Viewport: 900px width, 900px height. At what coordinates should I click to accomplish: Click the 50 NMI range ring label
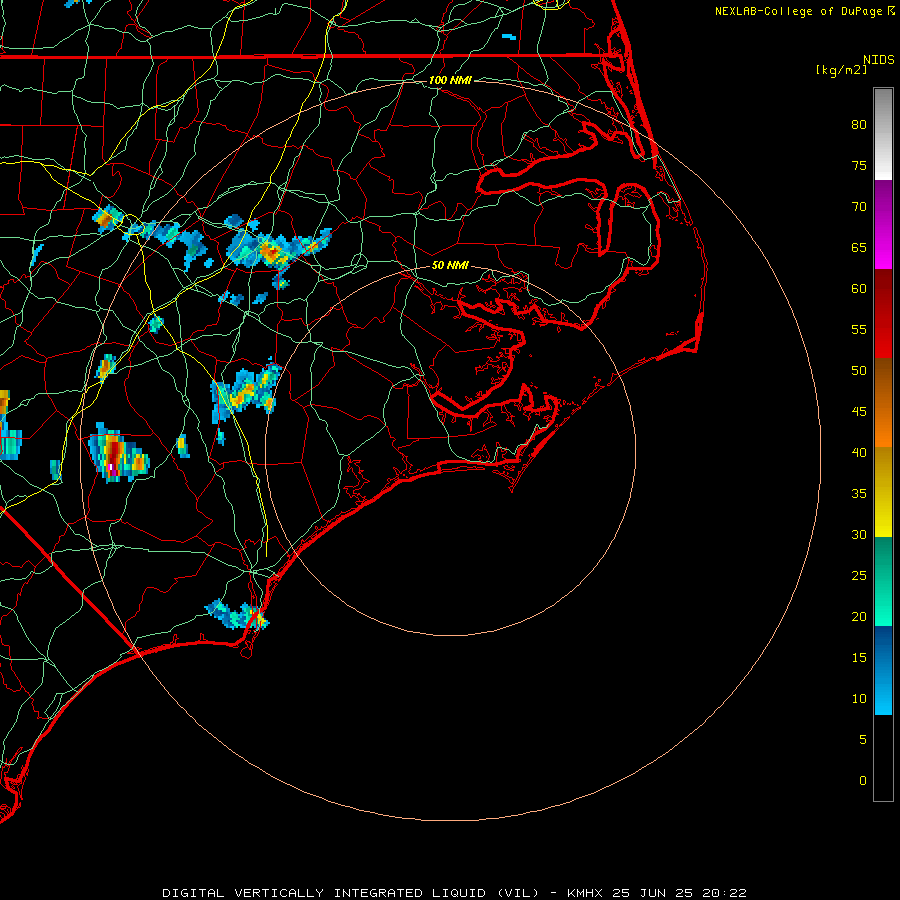tap(450, 265)
